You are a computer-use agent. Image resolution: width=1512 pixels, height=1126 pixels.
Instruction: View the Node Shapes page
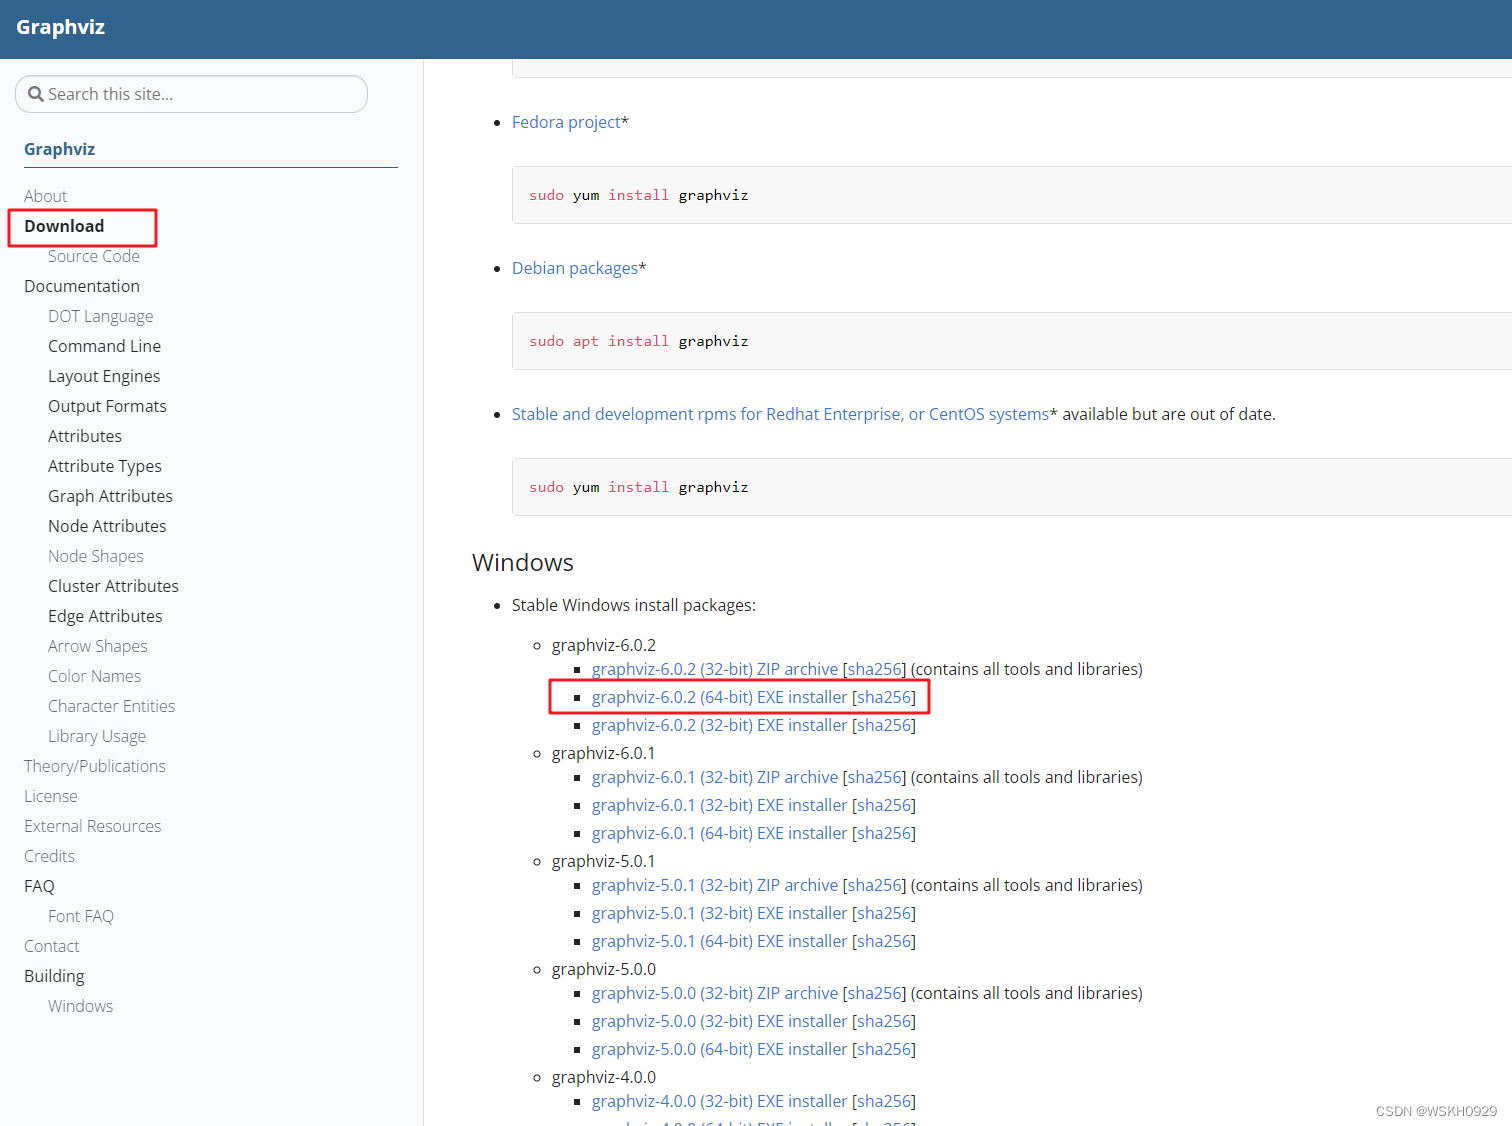(96, 556)
